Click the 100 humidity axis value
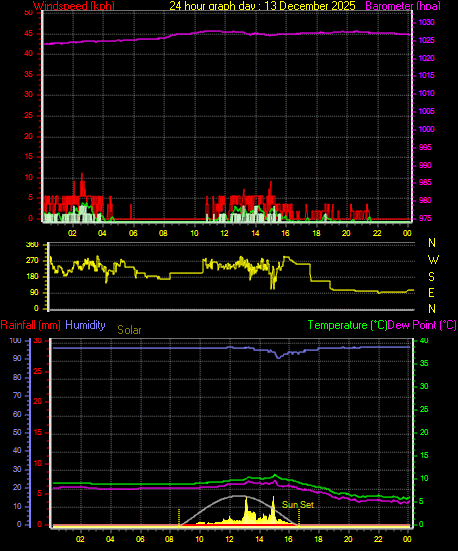 click(15, 341)
